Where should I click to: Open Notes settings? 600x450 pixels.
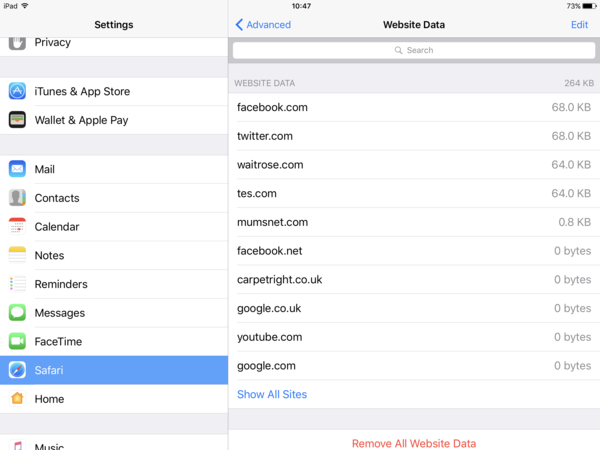point(114,255)
